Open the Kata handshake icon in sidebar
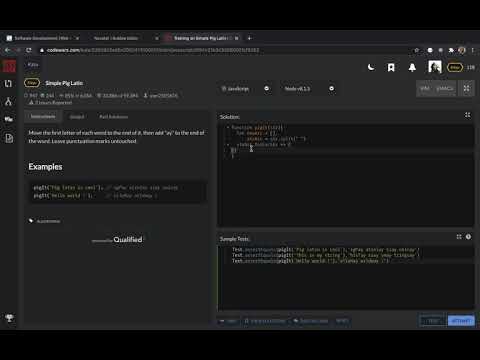 point(8,119)
